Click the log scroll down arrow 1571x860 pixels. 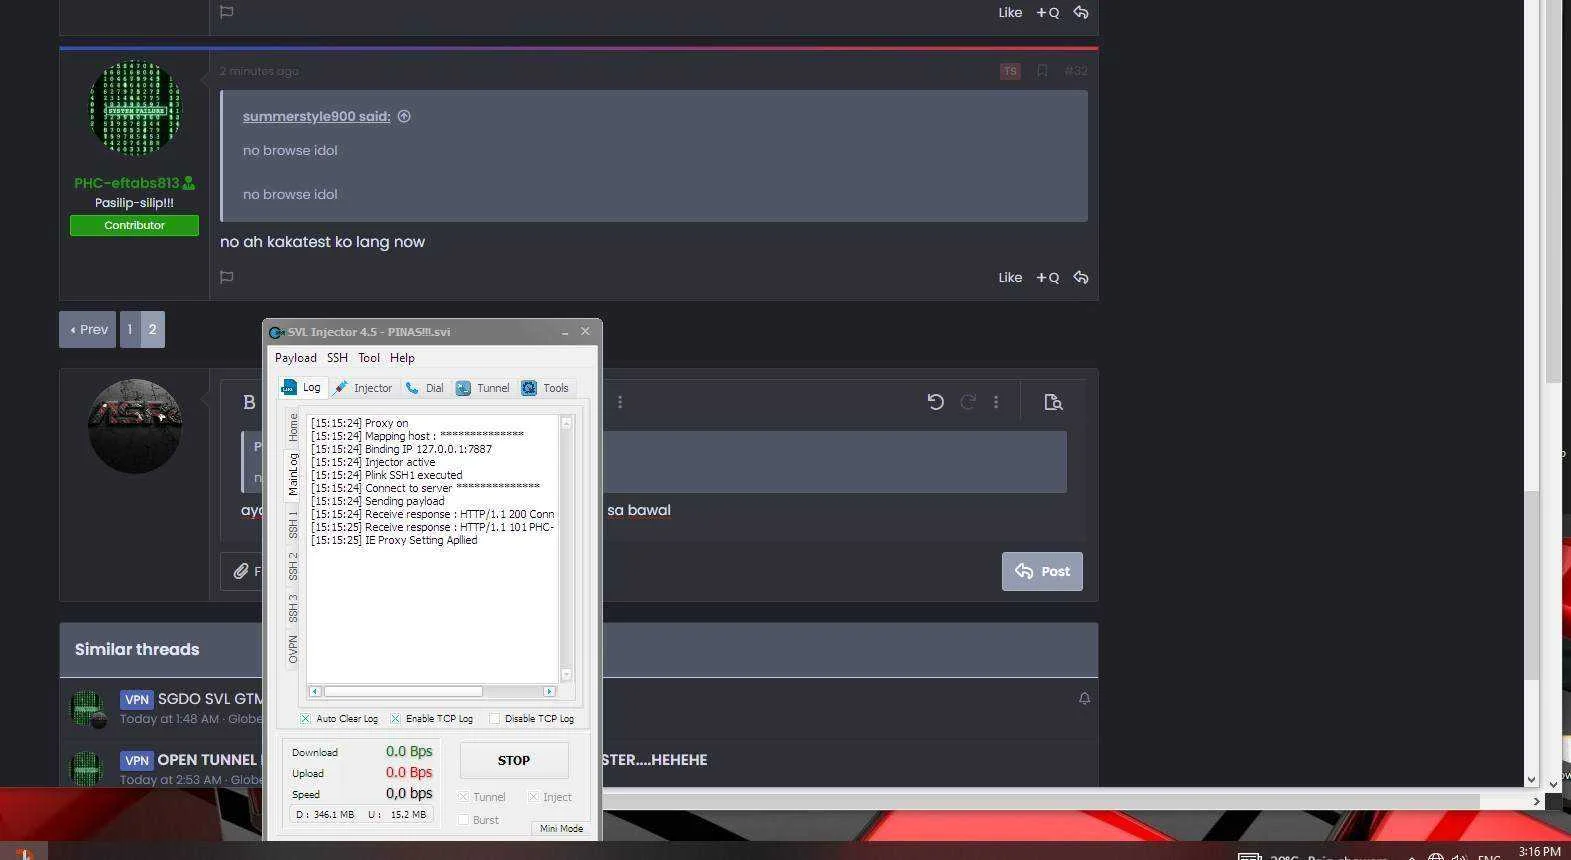click(x=567, y=675)
